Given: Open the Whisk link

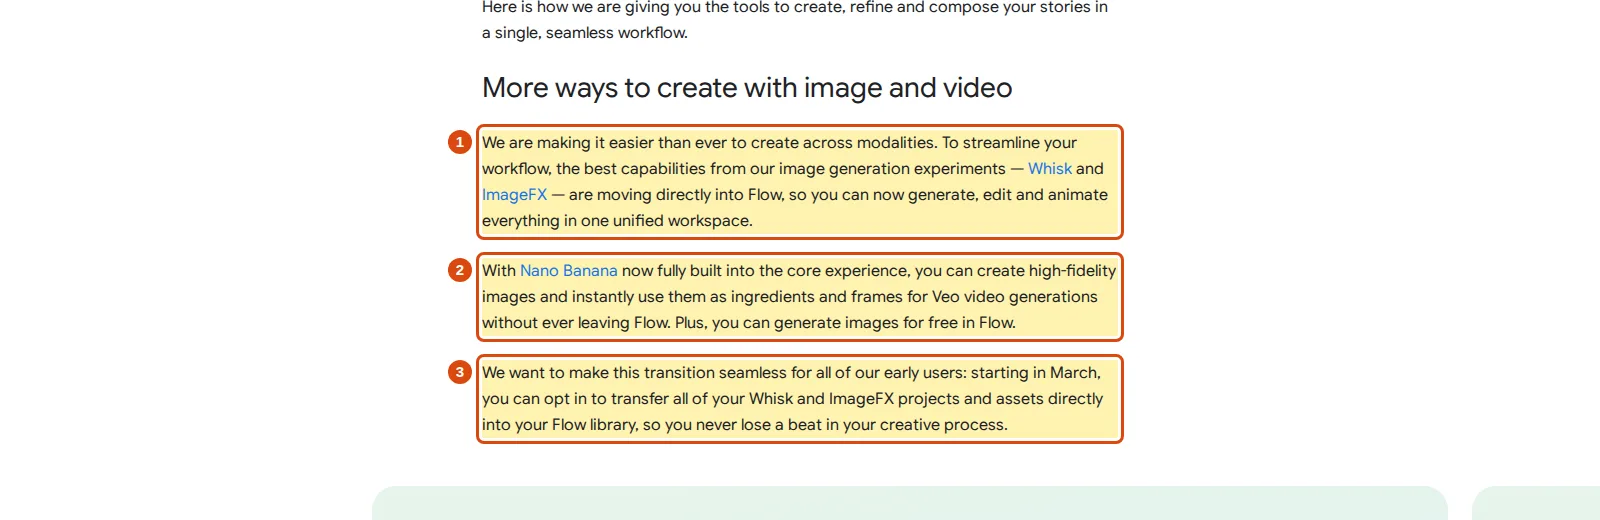Looking at the screenshot, I should (x=1050, y=169).
